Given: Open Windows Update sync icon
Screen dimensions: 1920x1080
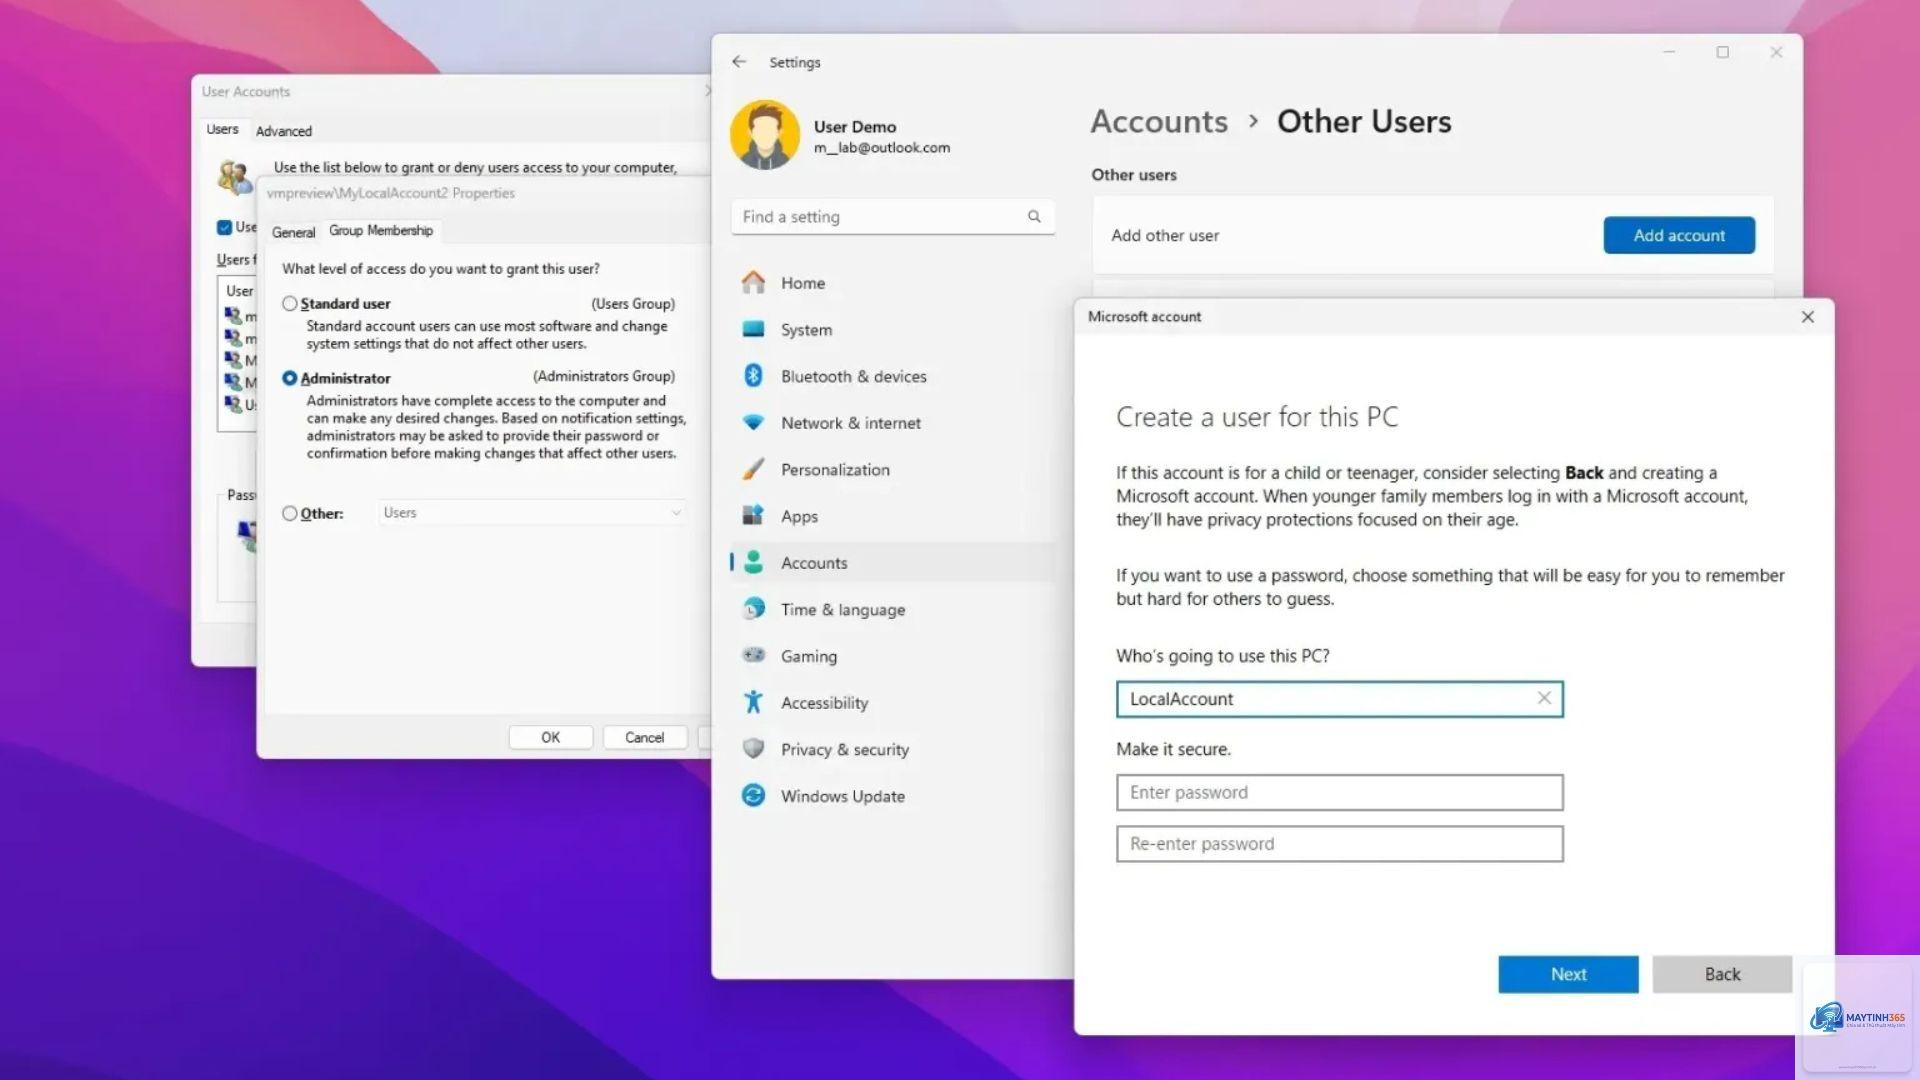Looking at the screenshot, I should click(754, 796).
